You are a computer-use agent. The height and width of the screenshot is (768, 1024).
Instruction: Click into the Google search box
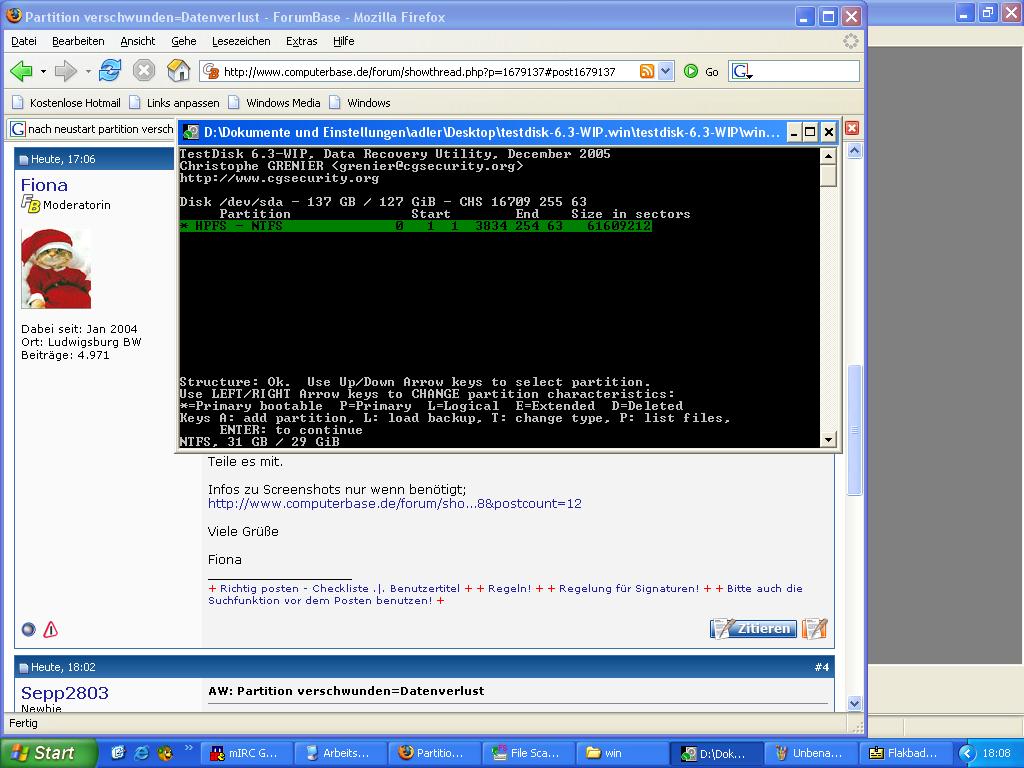pyautogui.click(x=806, y=71)
